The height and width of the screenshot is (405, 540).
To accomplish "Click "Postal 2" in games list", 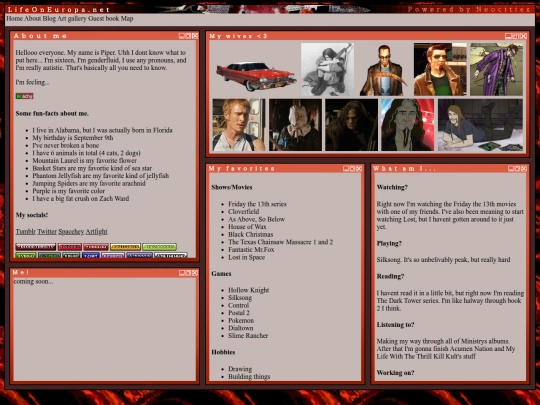I will [x=239, y=313].
